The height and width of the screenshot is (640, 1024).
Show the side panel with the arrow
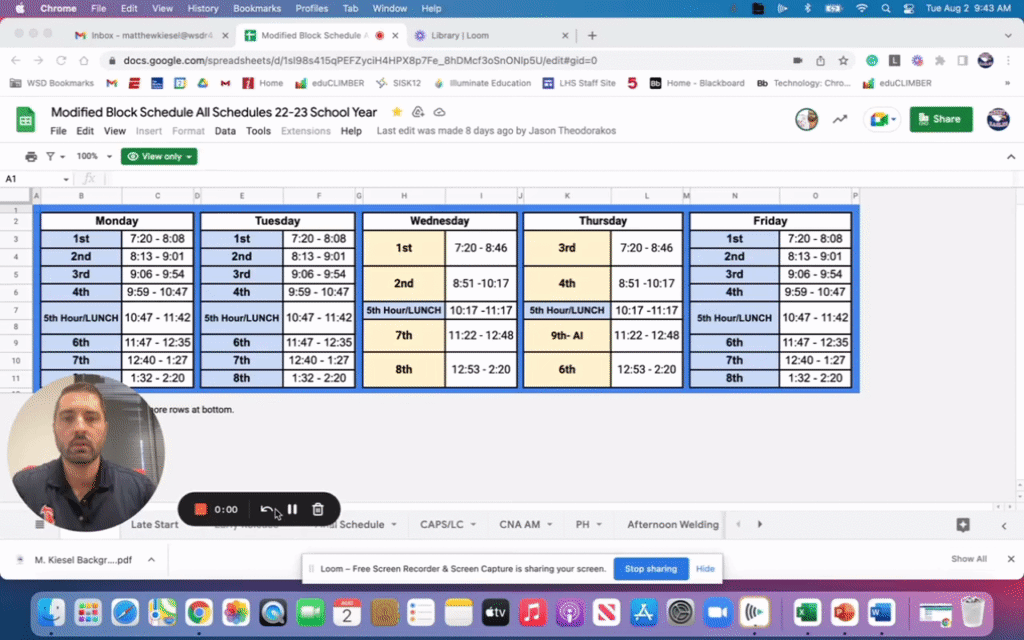[1004, 525]
